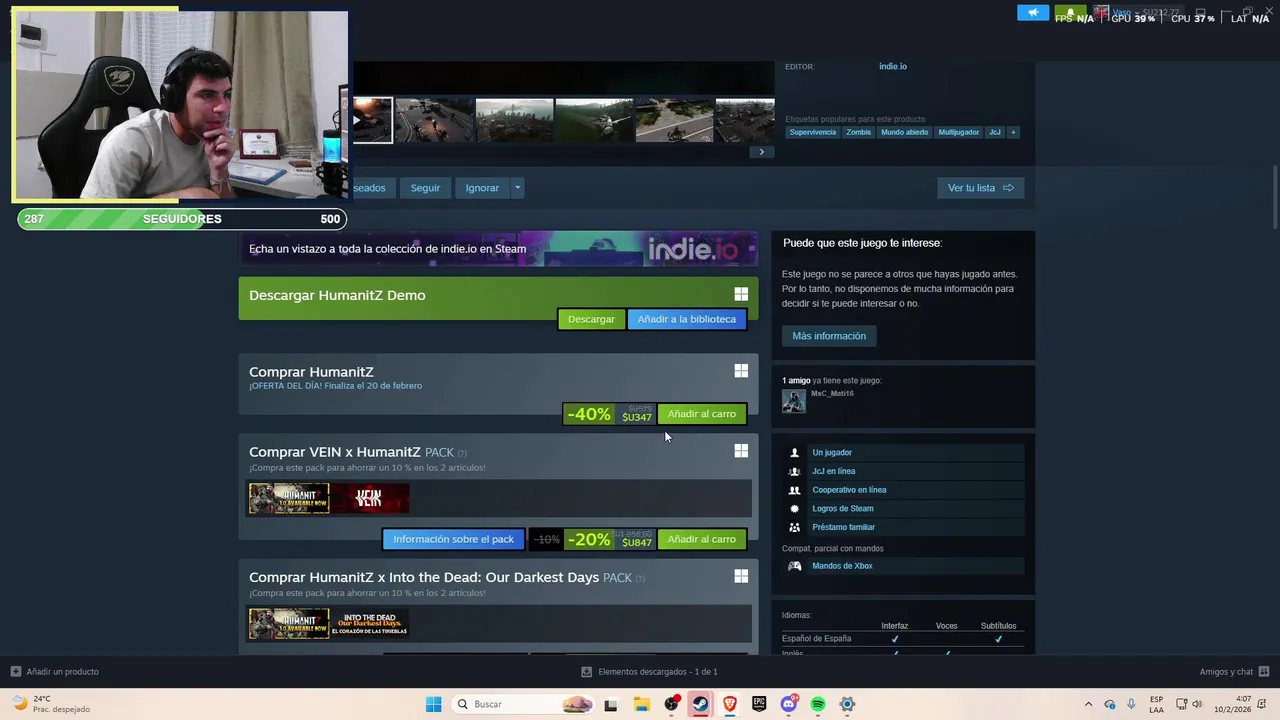Click -40% discount badge for HumanitZ

point(588,414)
